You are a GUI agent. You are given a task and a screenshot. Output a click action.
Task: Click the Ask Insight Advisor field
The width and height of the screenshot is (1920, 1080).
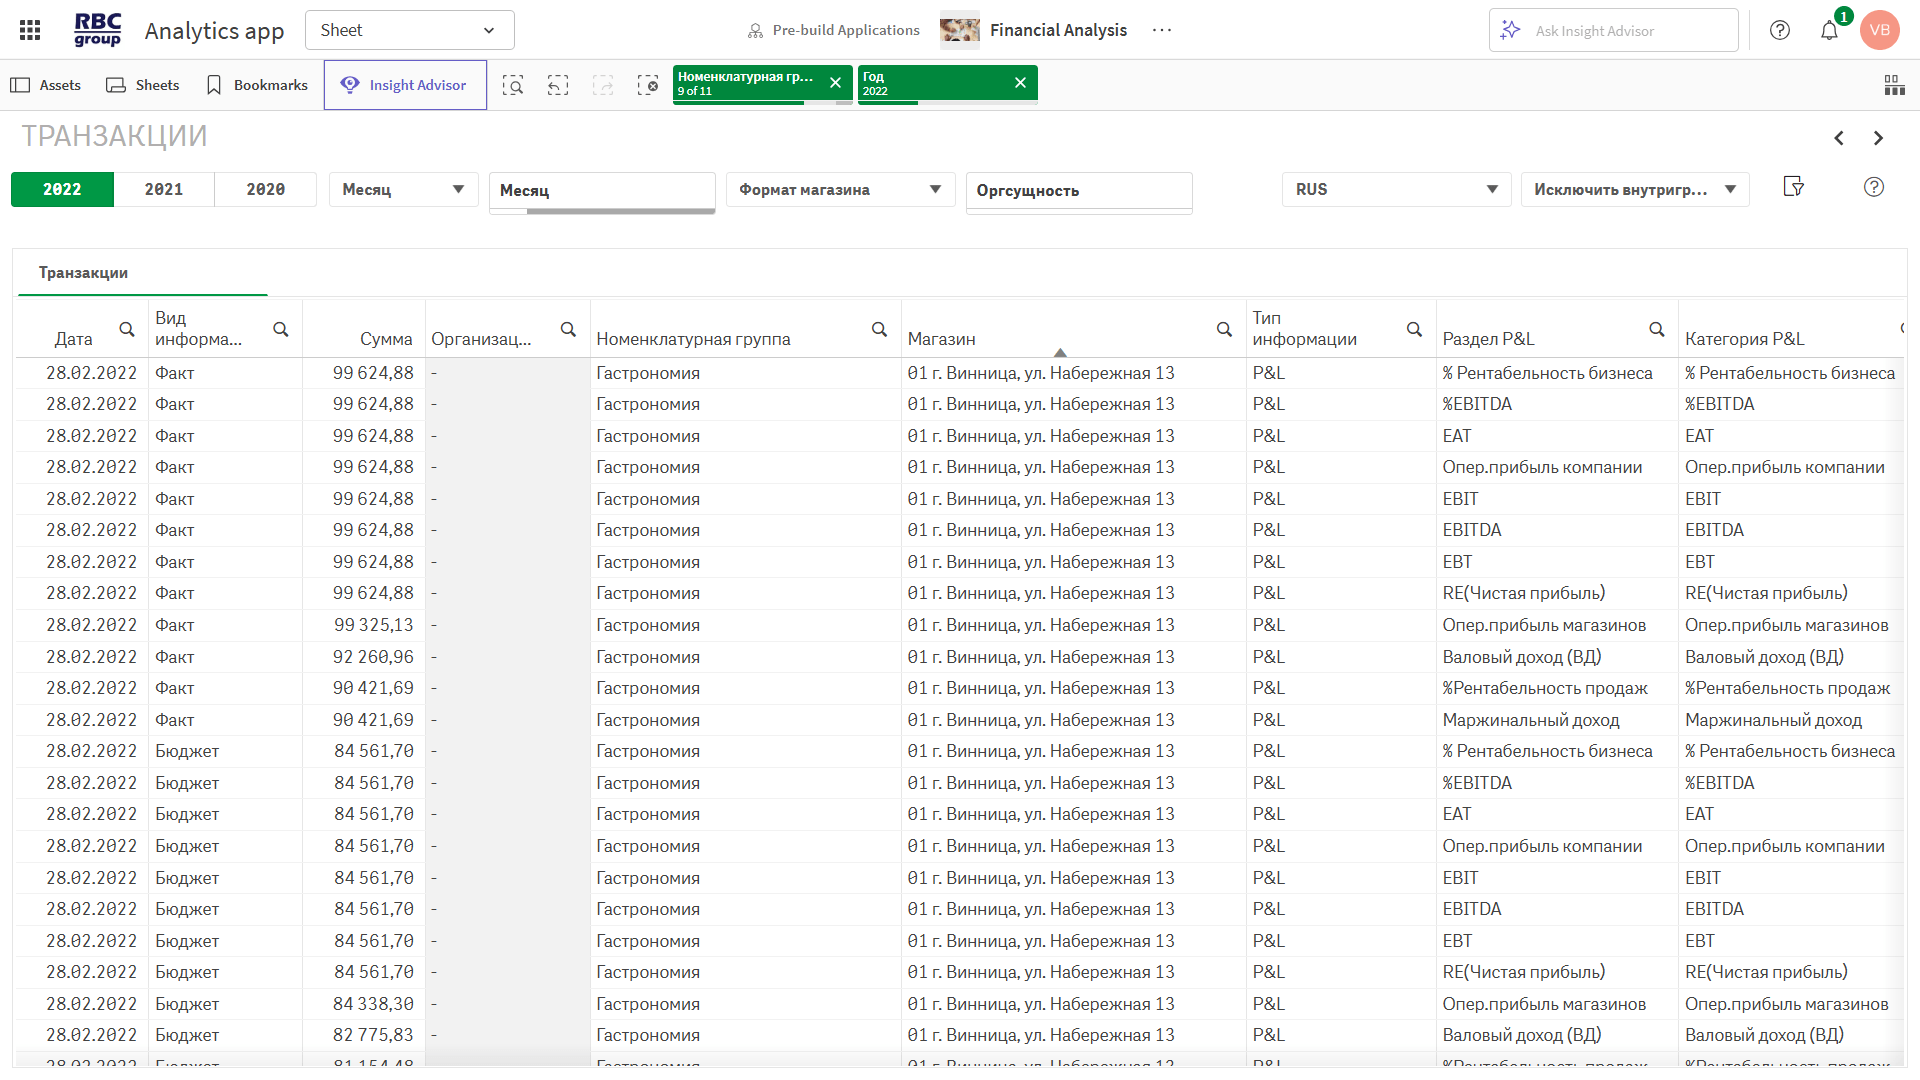coord(1614,31)
